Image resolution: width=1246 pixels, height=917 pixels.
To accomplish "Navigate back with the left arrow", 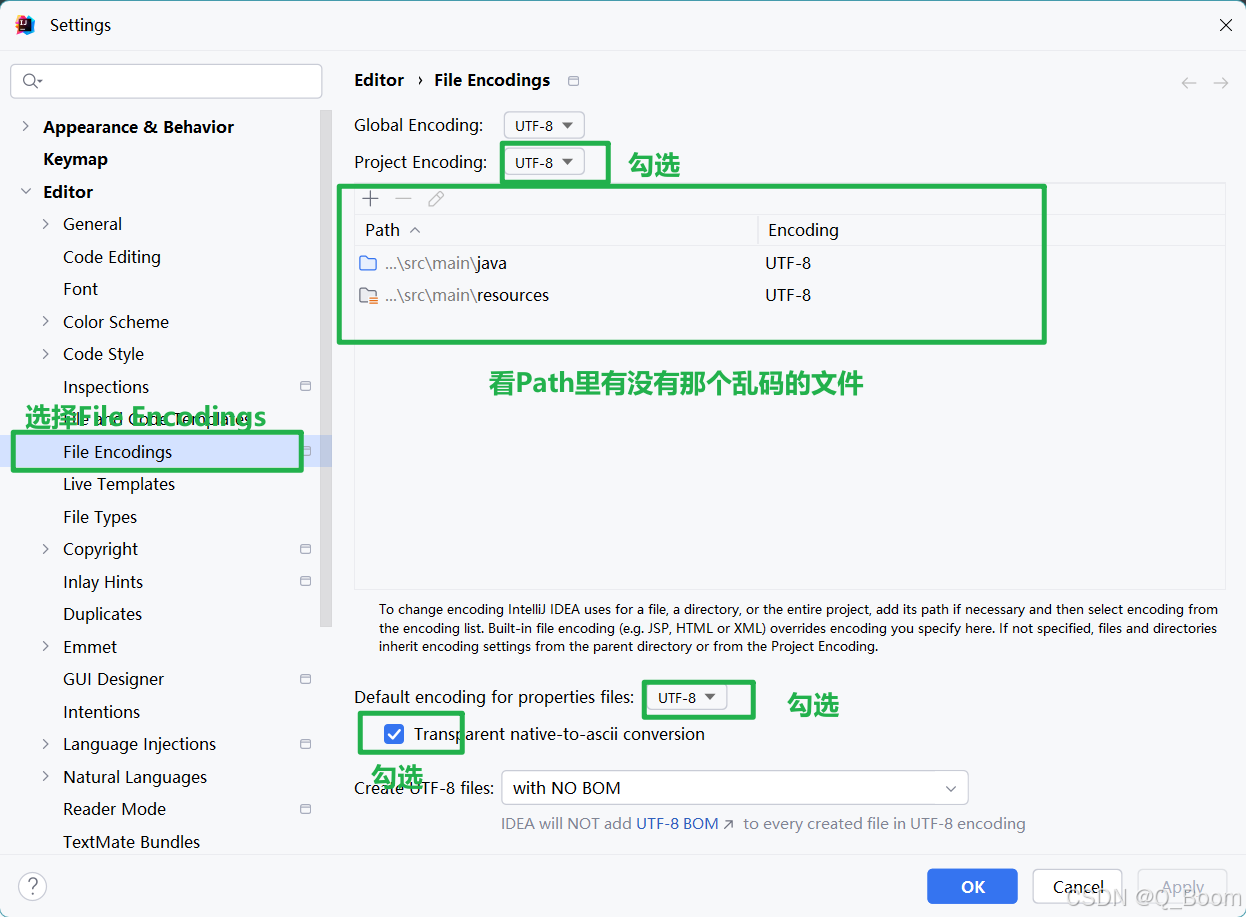I will [1188, 83].
